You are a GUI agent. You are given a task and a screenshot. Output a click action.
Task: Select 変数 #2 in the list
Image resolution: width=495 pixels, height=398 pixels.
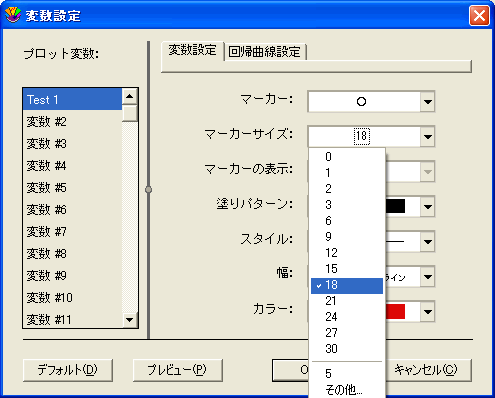(72, 122)
